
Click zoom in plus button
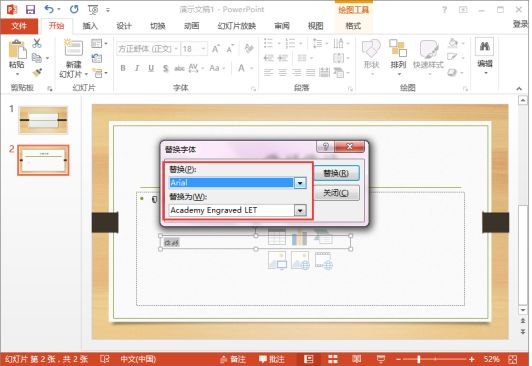tap(472, 359)
